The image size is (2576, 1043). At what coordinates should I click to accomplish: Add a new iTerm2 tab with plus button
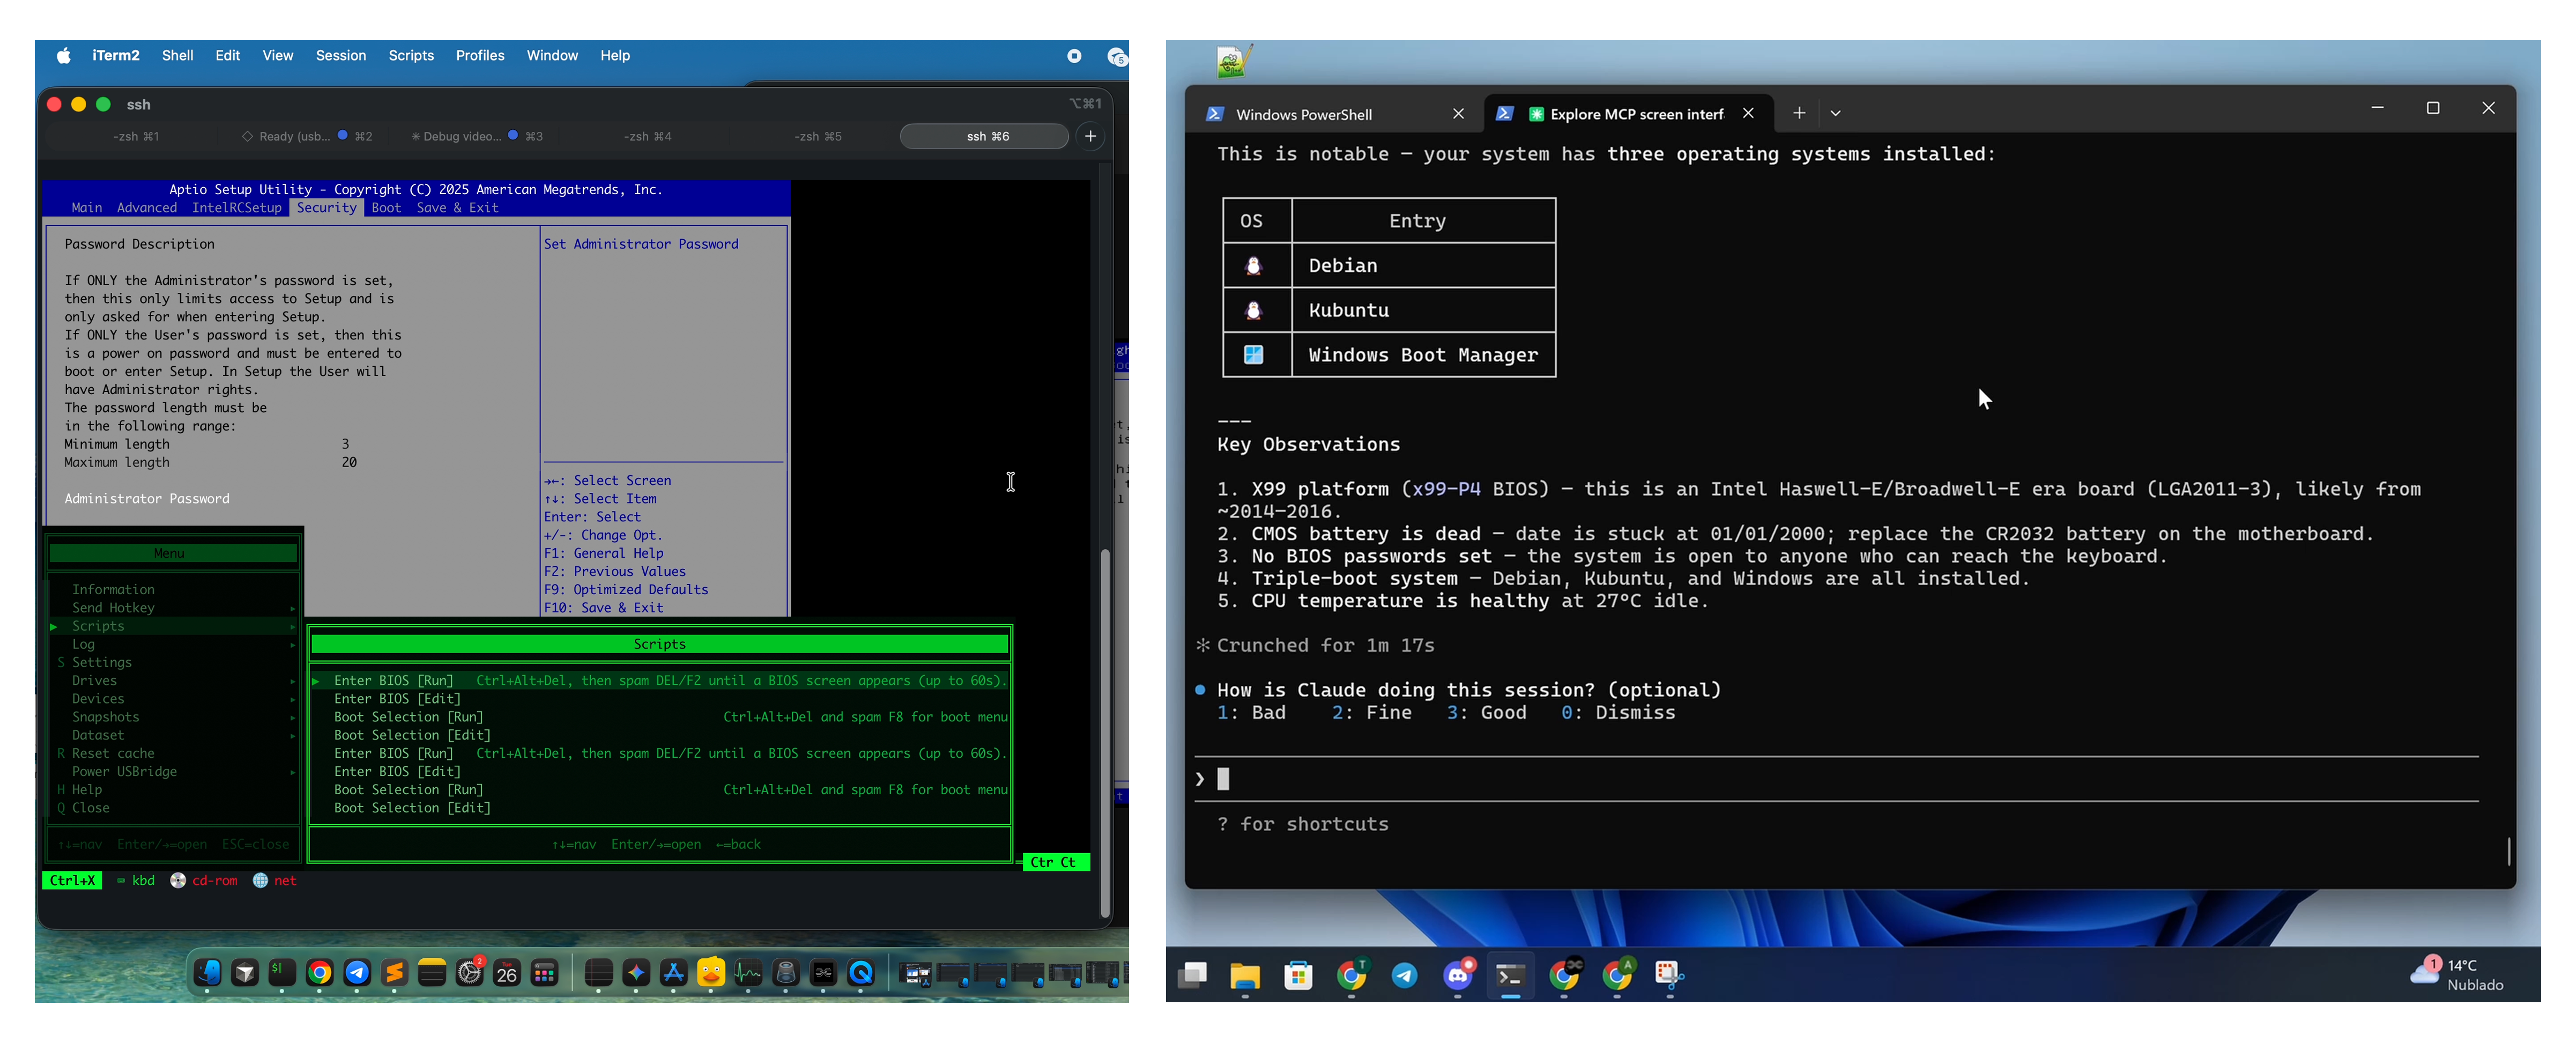tap(1091, 136)
